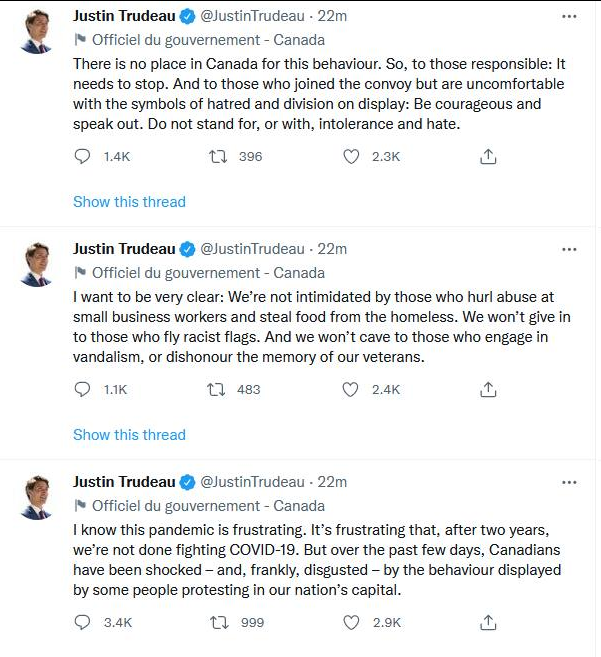Open more options on the first tweet
The image size is (601, 657).
[569, 17]
